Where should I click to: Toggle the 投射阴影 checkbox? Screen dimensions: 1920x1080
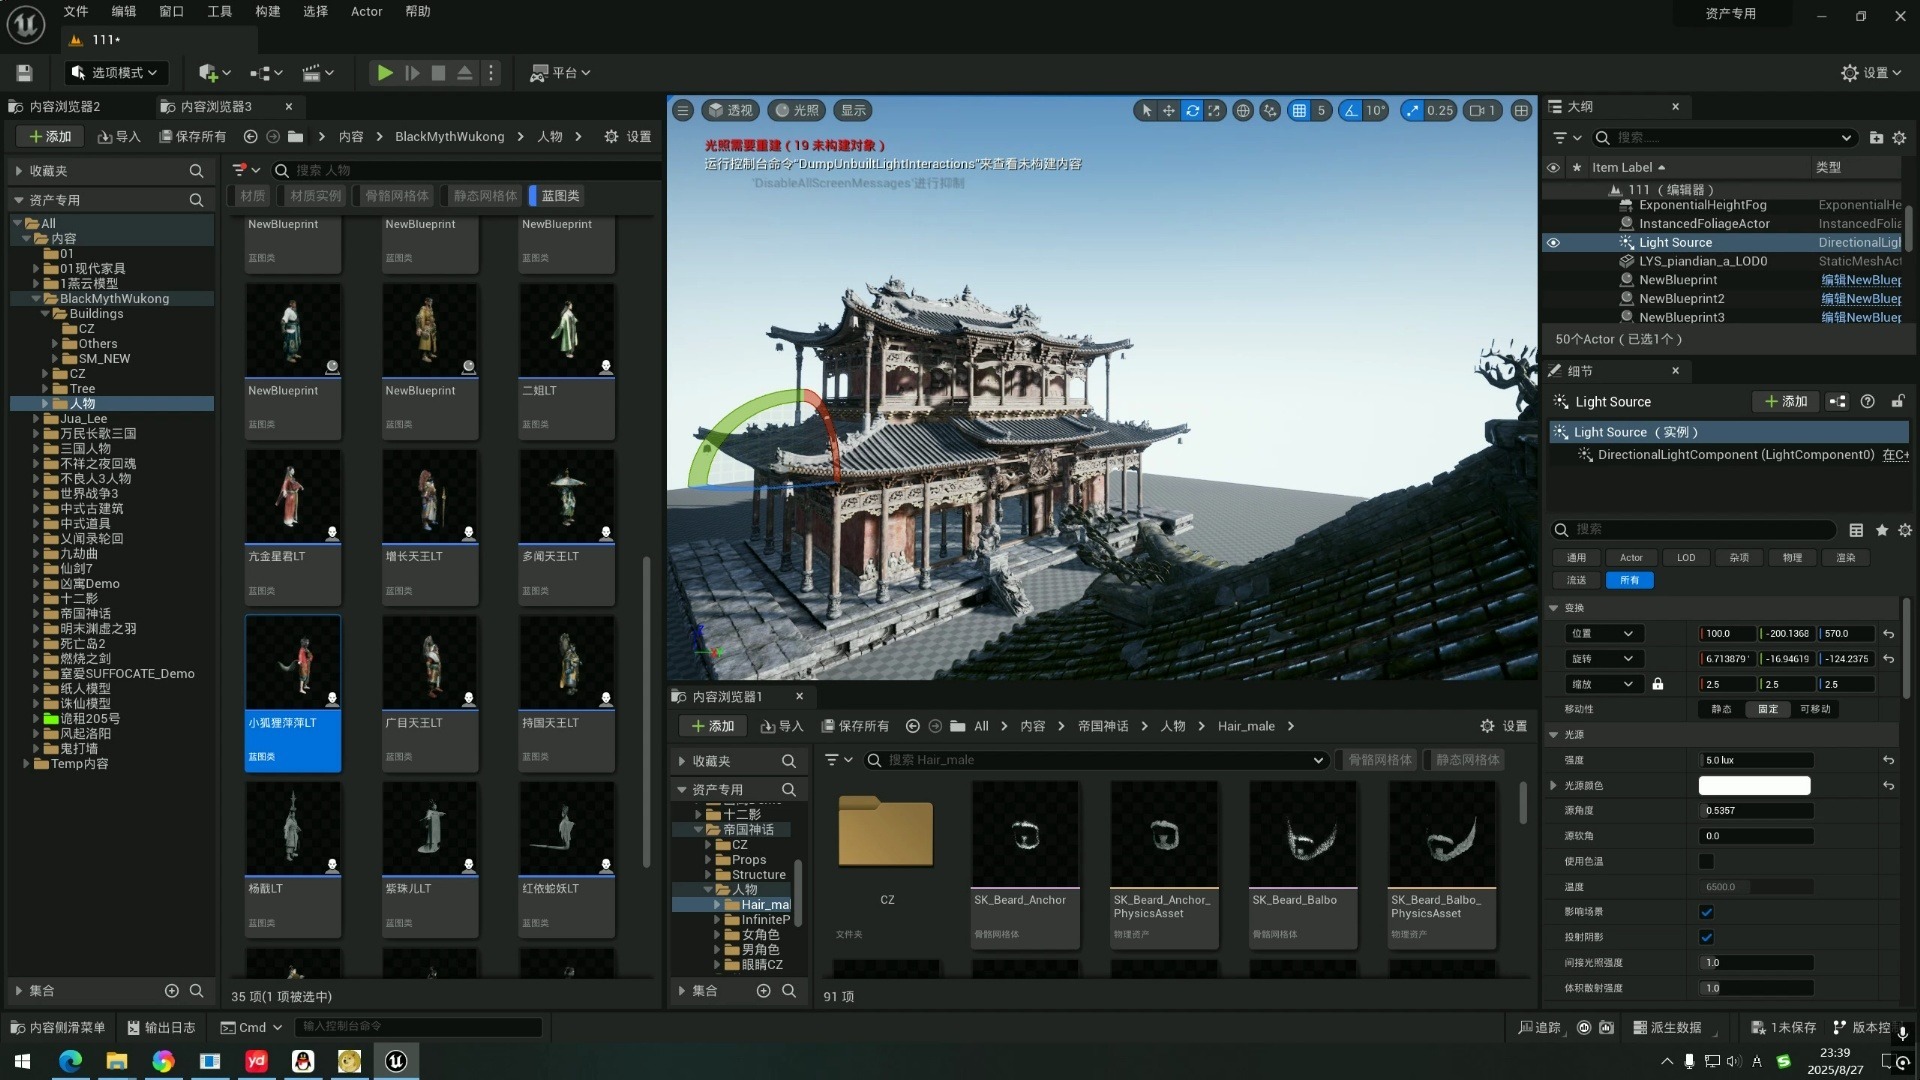1706,938
